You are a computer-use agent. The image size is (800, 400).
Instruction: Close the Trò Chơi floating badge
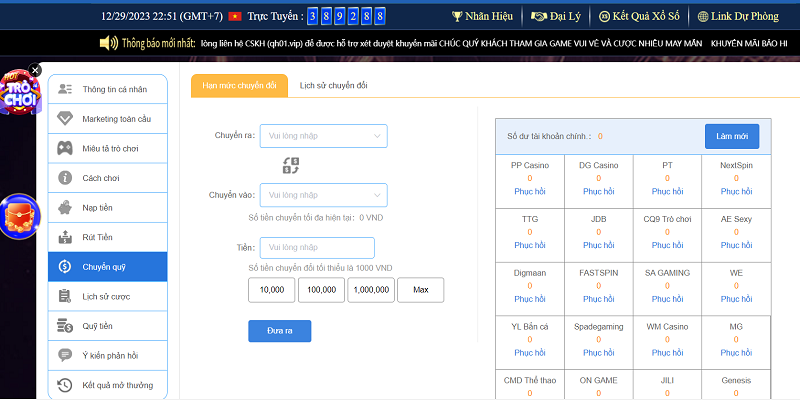tap(36, 70)
